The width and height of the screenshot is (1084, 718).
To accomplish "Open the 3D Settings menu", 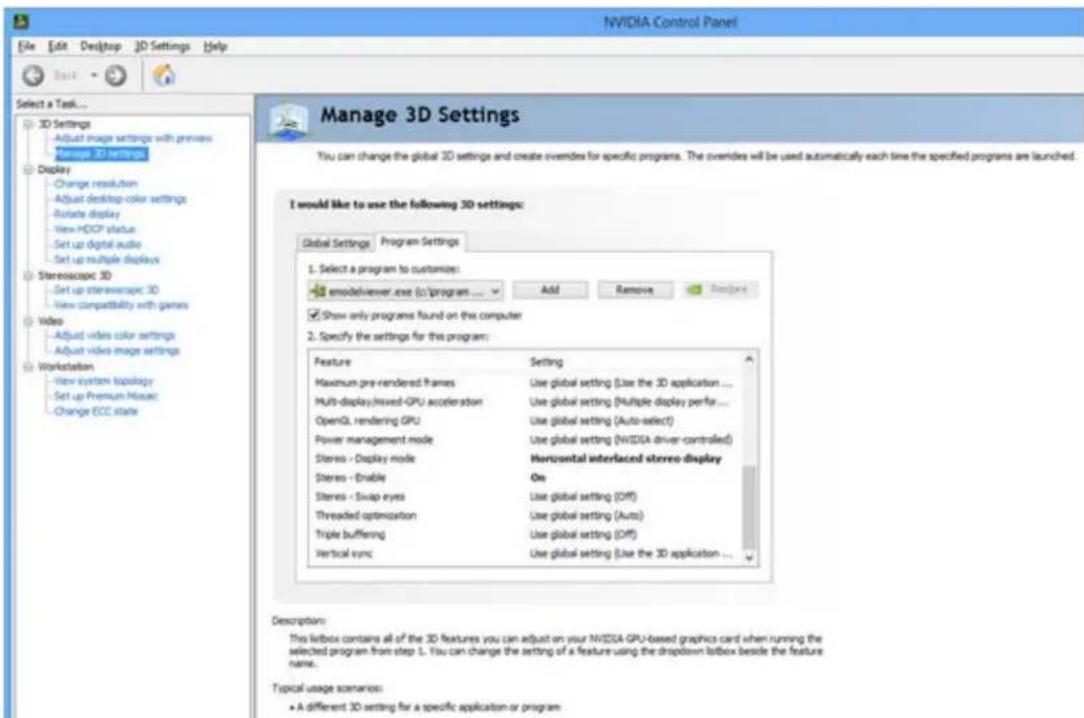I will tap(162, 46).
